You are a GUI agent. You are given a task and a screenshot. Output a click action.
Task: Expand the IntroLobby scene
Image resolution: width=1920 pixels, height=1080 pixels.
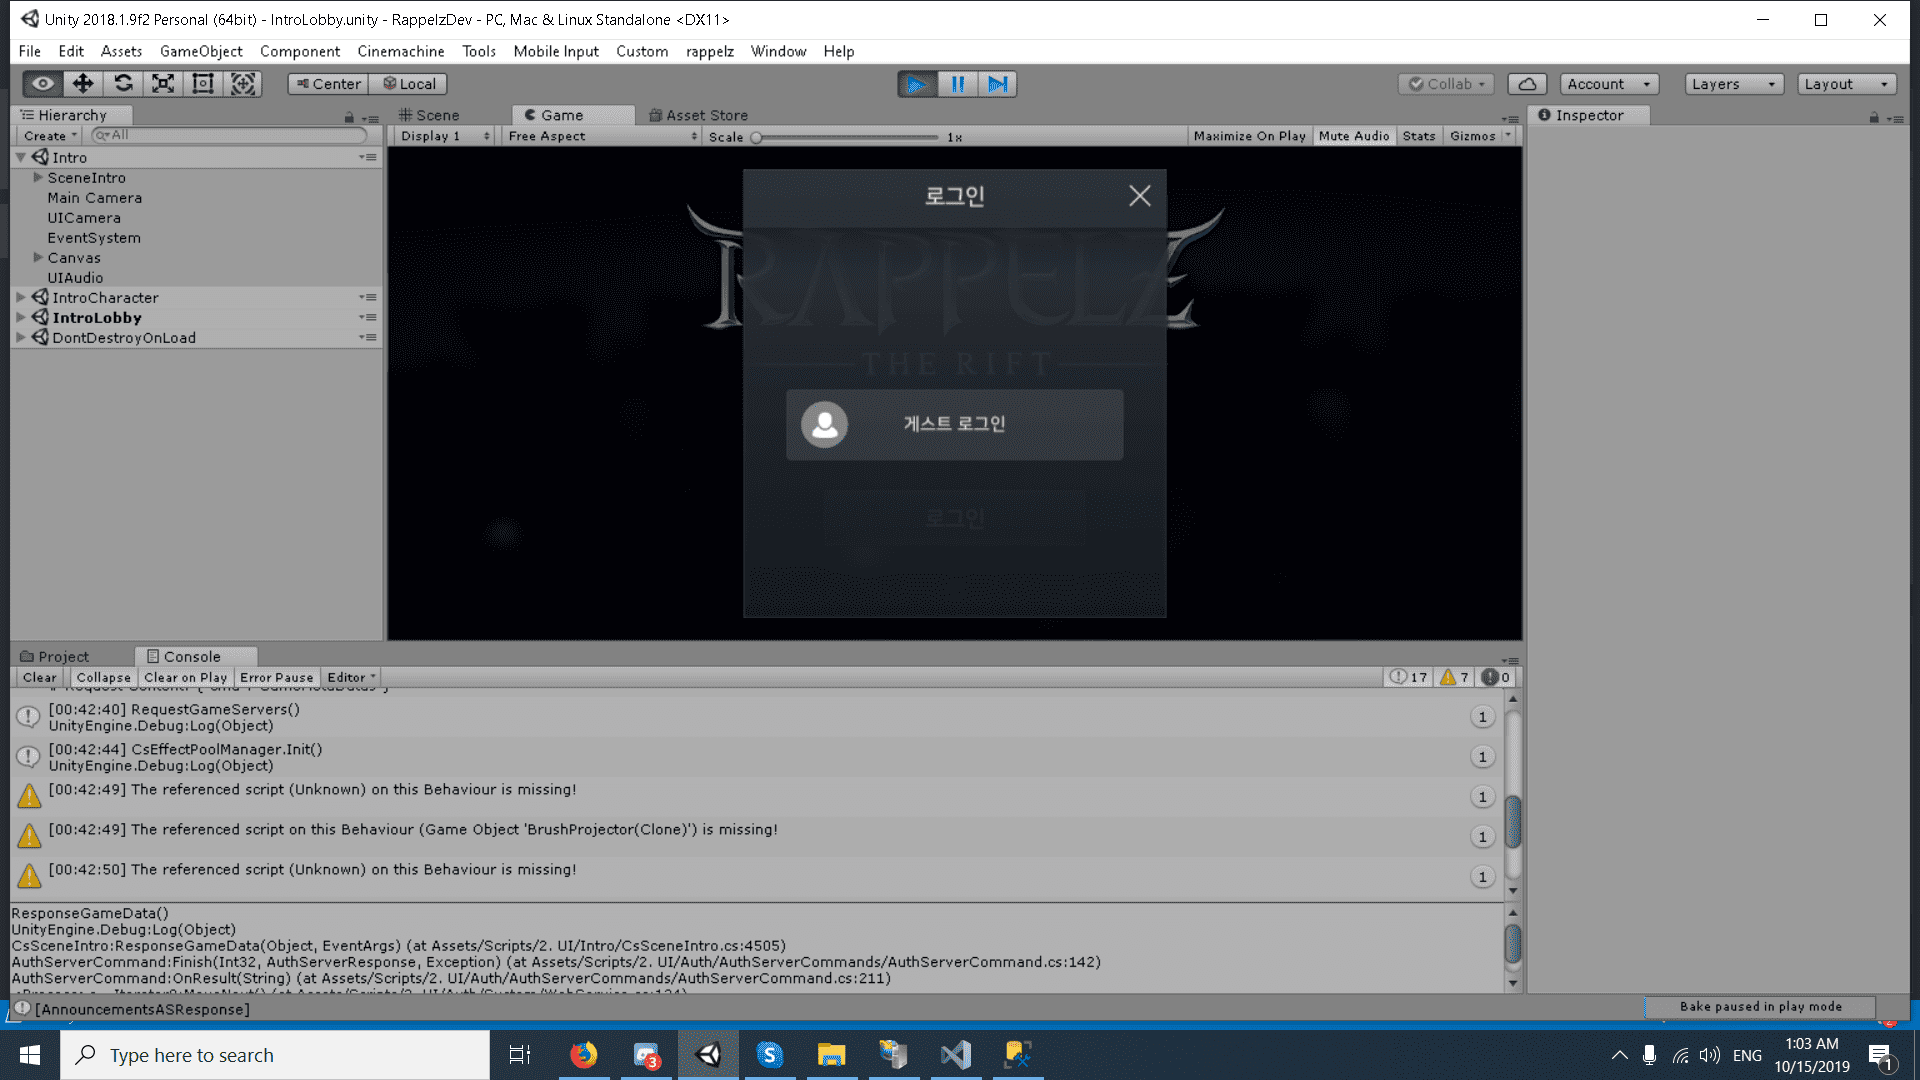tap(20, 317)
